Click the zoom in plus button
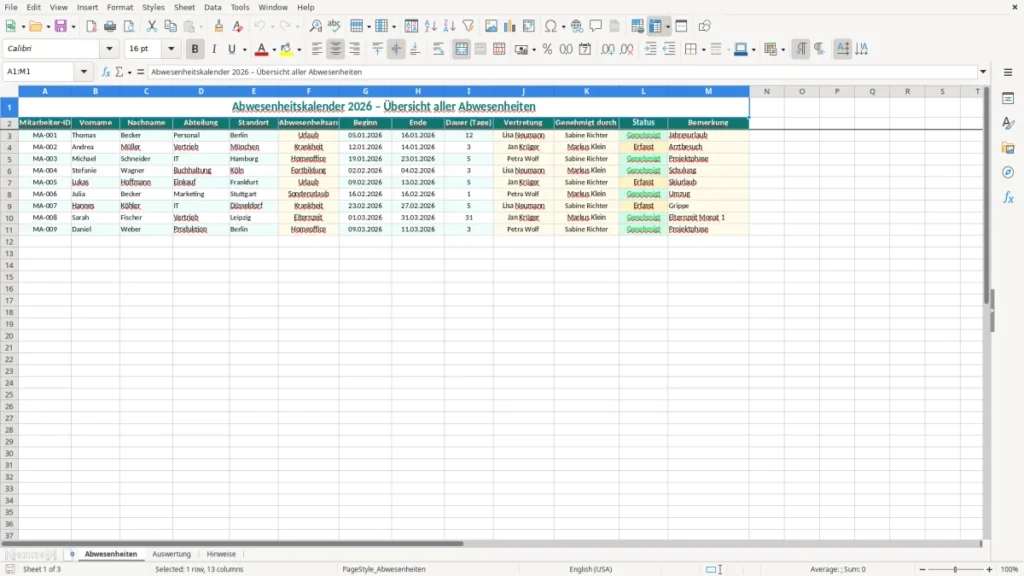 989,569
